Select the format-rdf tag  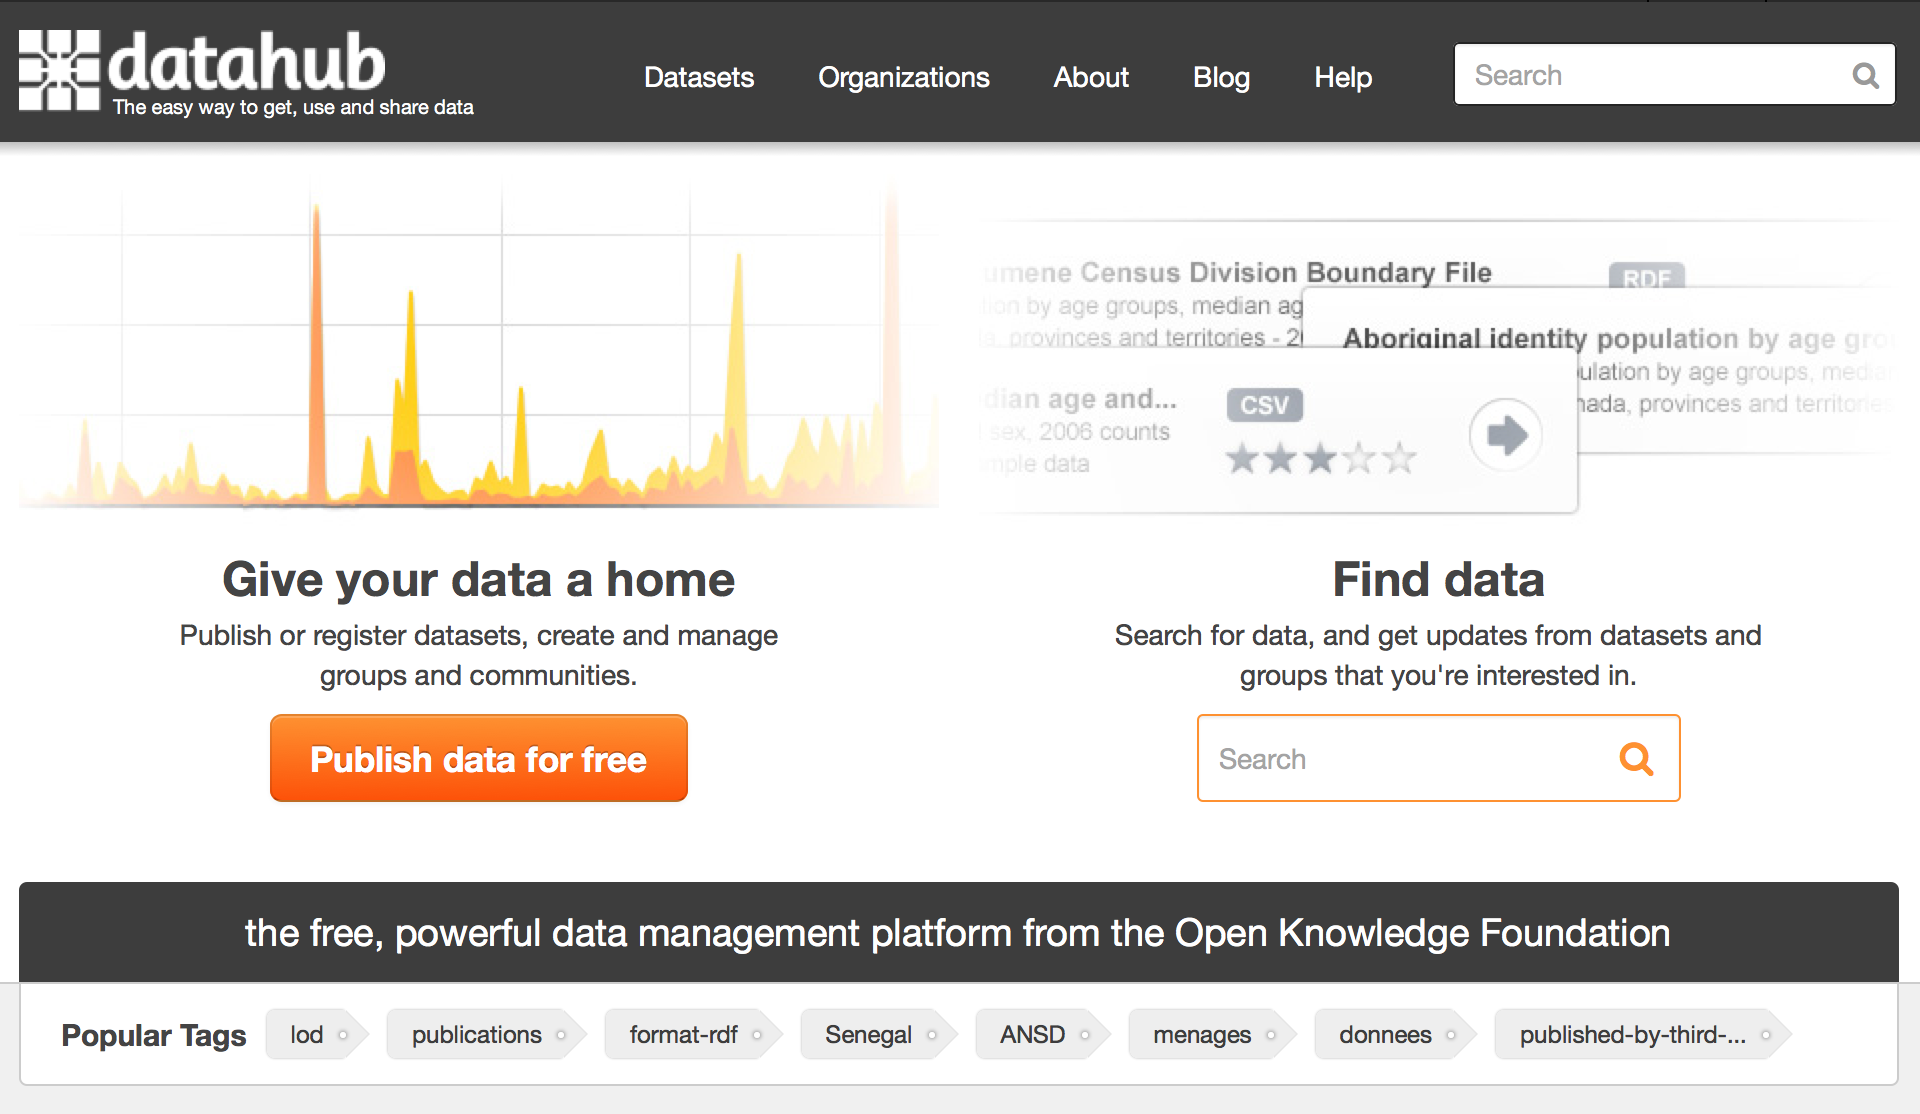point(694,1034)
